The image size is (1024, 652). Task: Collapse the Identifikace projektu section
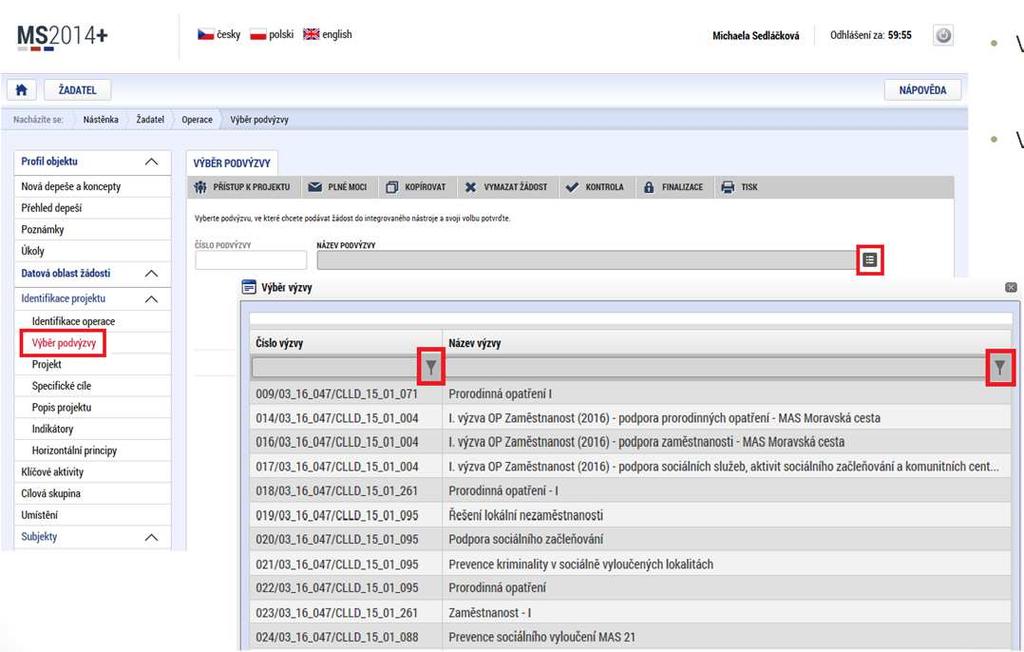151,299
